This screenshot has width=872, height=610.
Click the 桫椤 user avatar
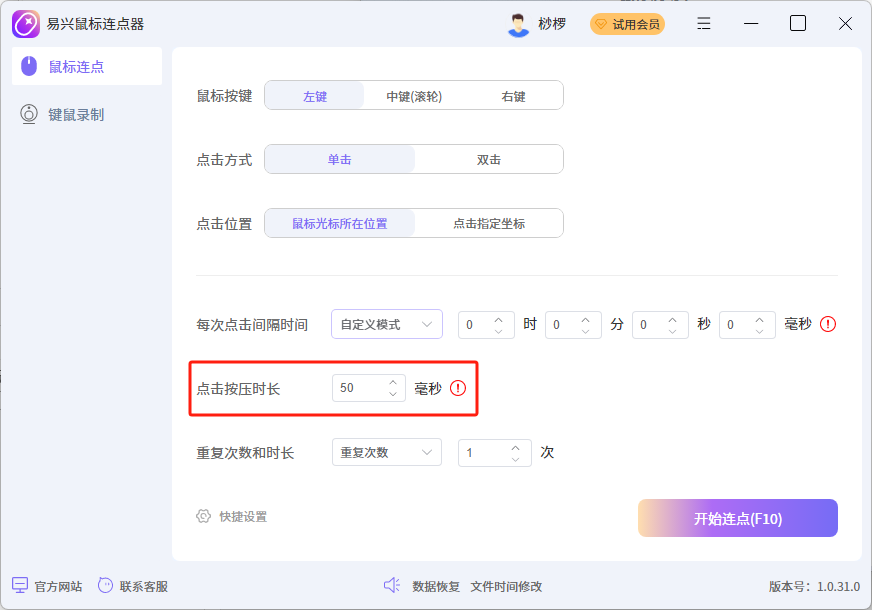[x=520, y=23]
